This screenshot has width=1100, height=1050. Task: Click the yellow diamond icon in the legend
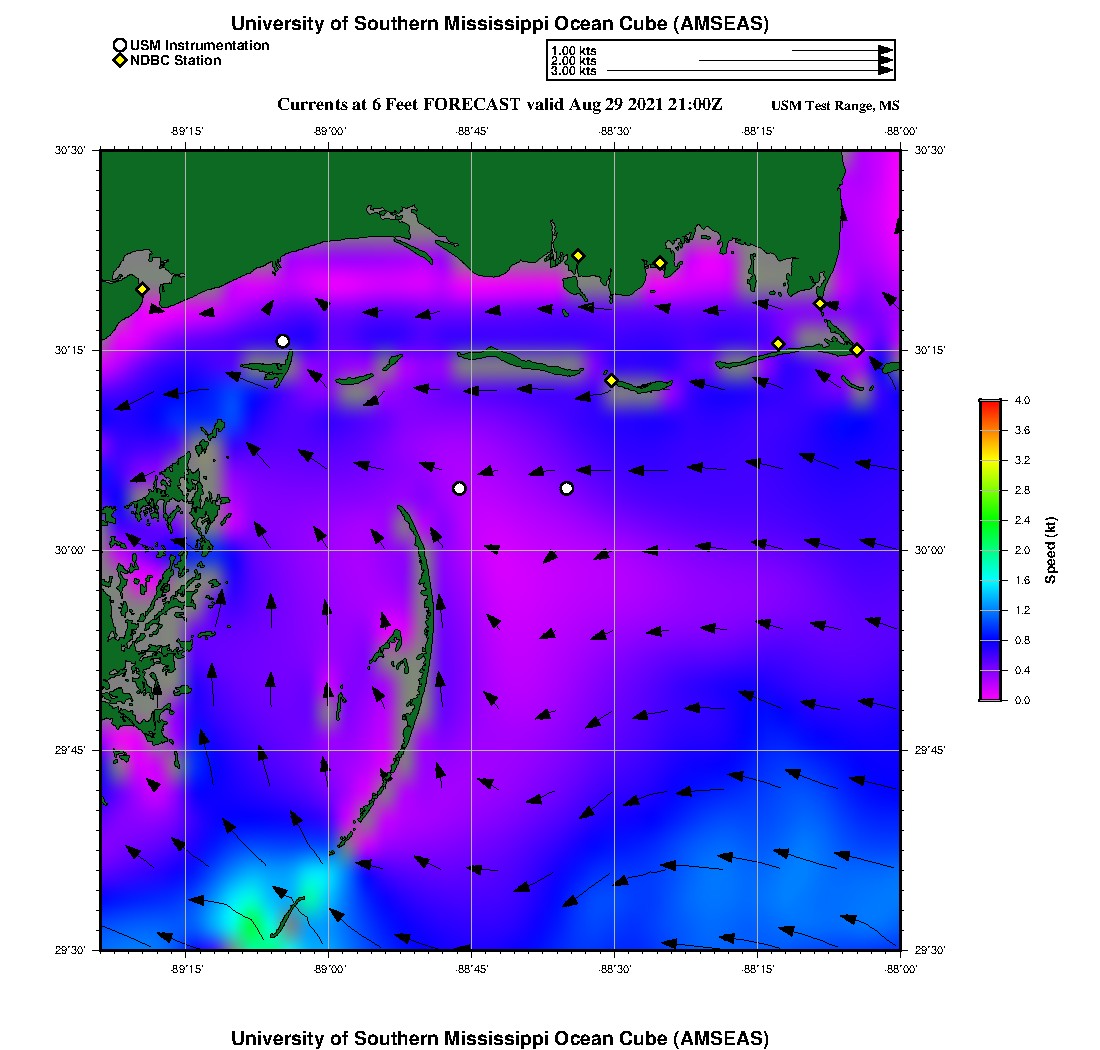tap(120, 61)
